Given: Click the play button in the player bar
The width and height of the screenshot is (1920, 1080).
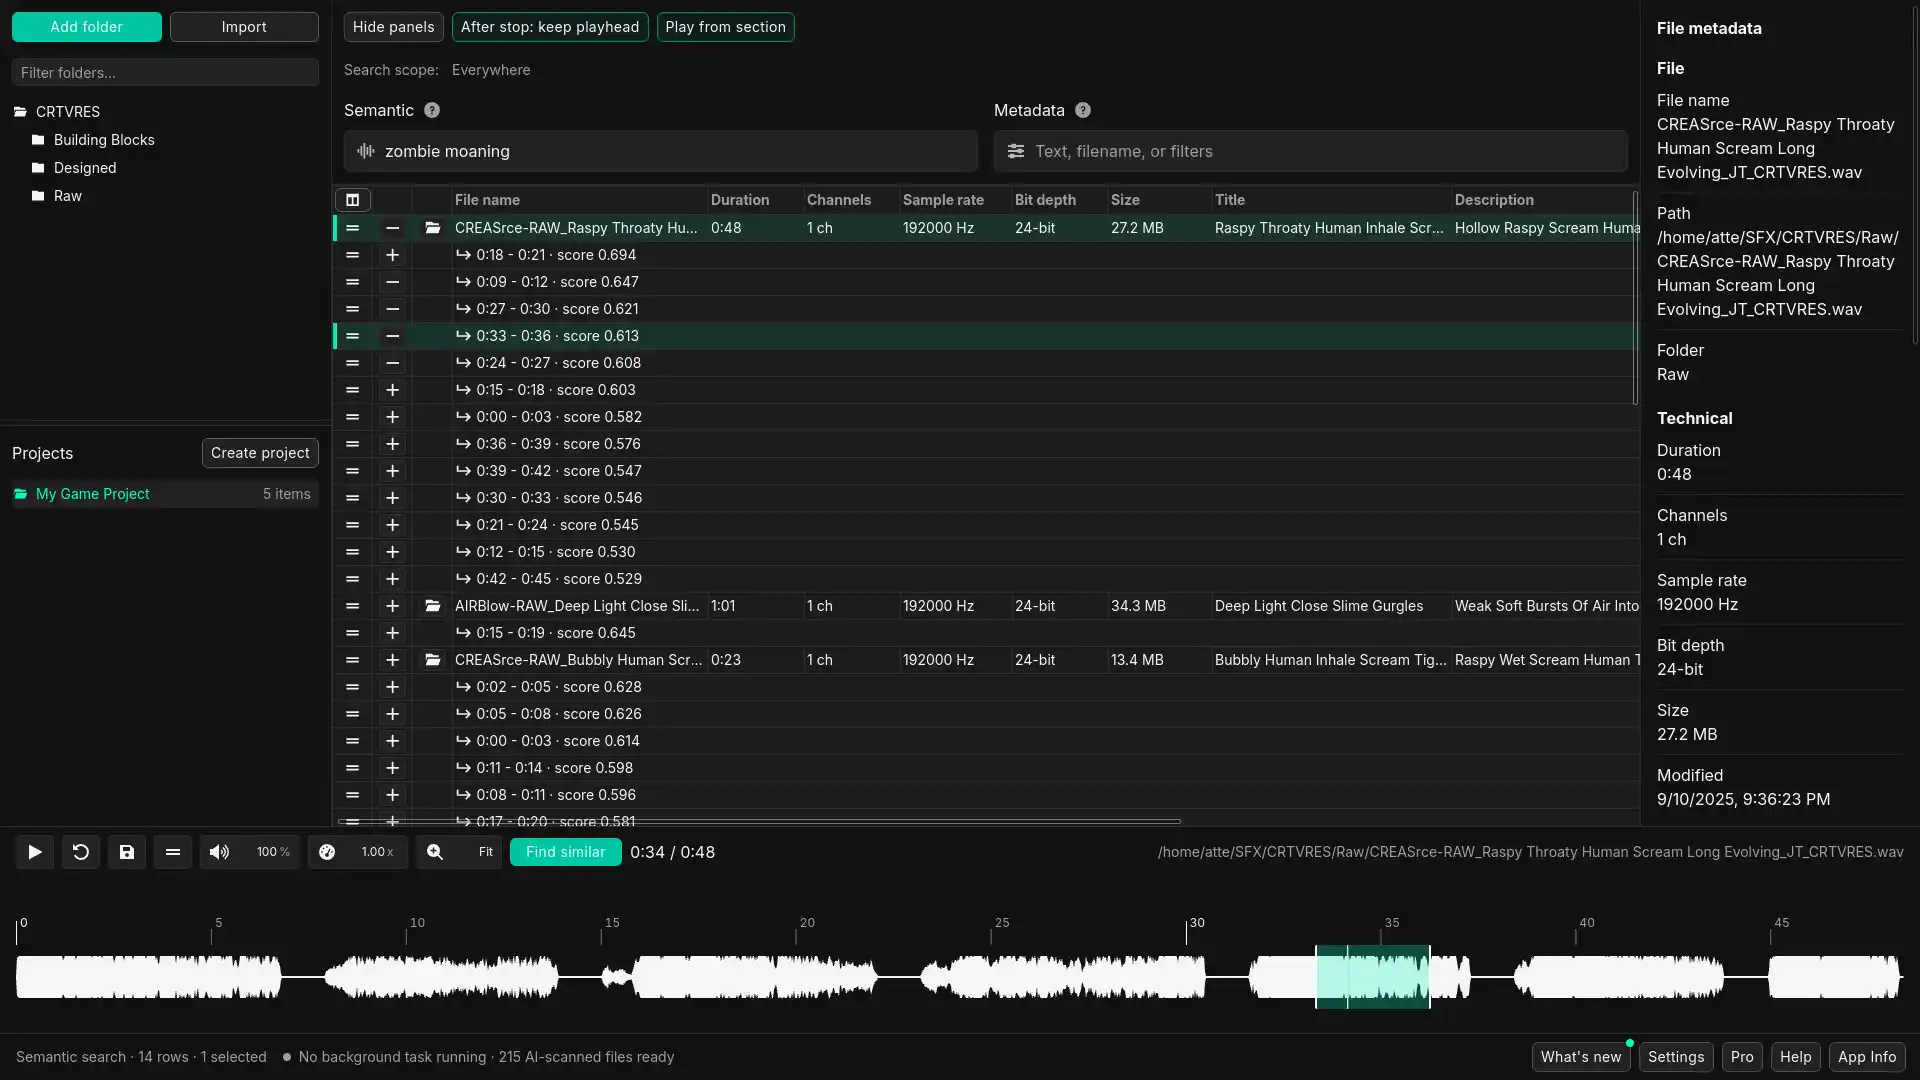Looking at the screenshot, I should [35, 852].
